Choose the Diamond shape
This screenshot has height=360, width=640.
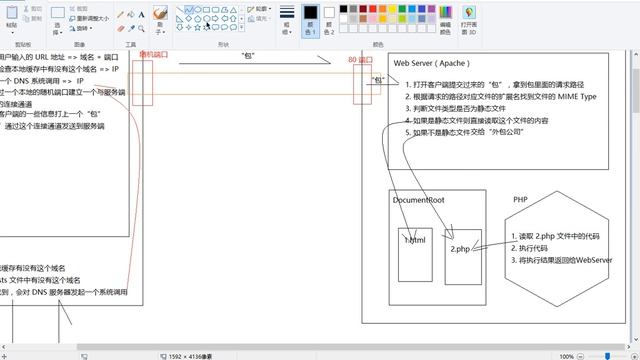[x=189, y=19]
